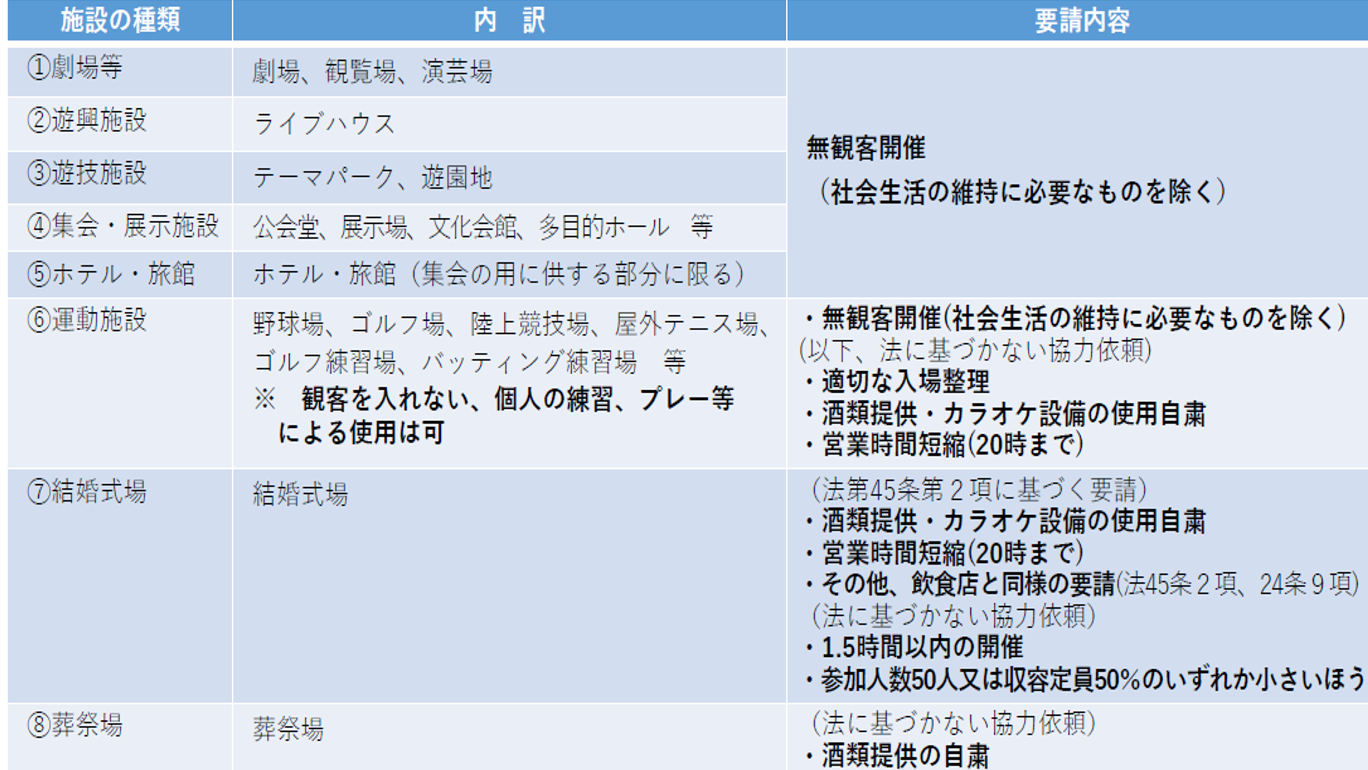Click (法に基づかない協力依頼) in 葬祭場 row
The image size is (1368, 770).
[952, 723]
